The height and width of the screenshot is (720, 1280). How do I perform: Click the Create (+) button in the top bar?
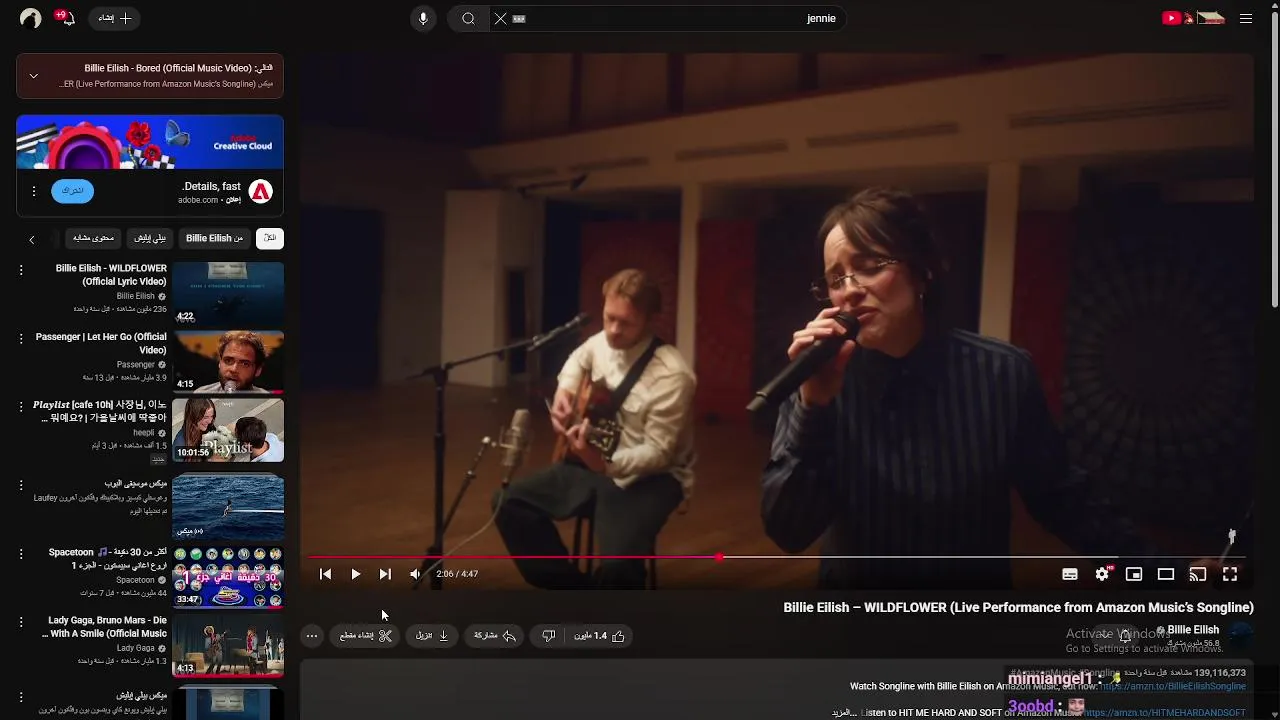(115, 18)
